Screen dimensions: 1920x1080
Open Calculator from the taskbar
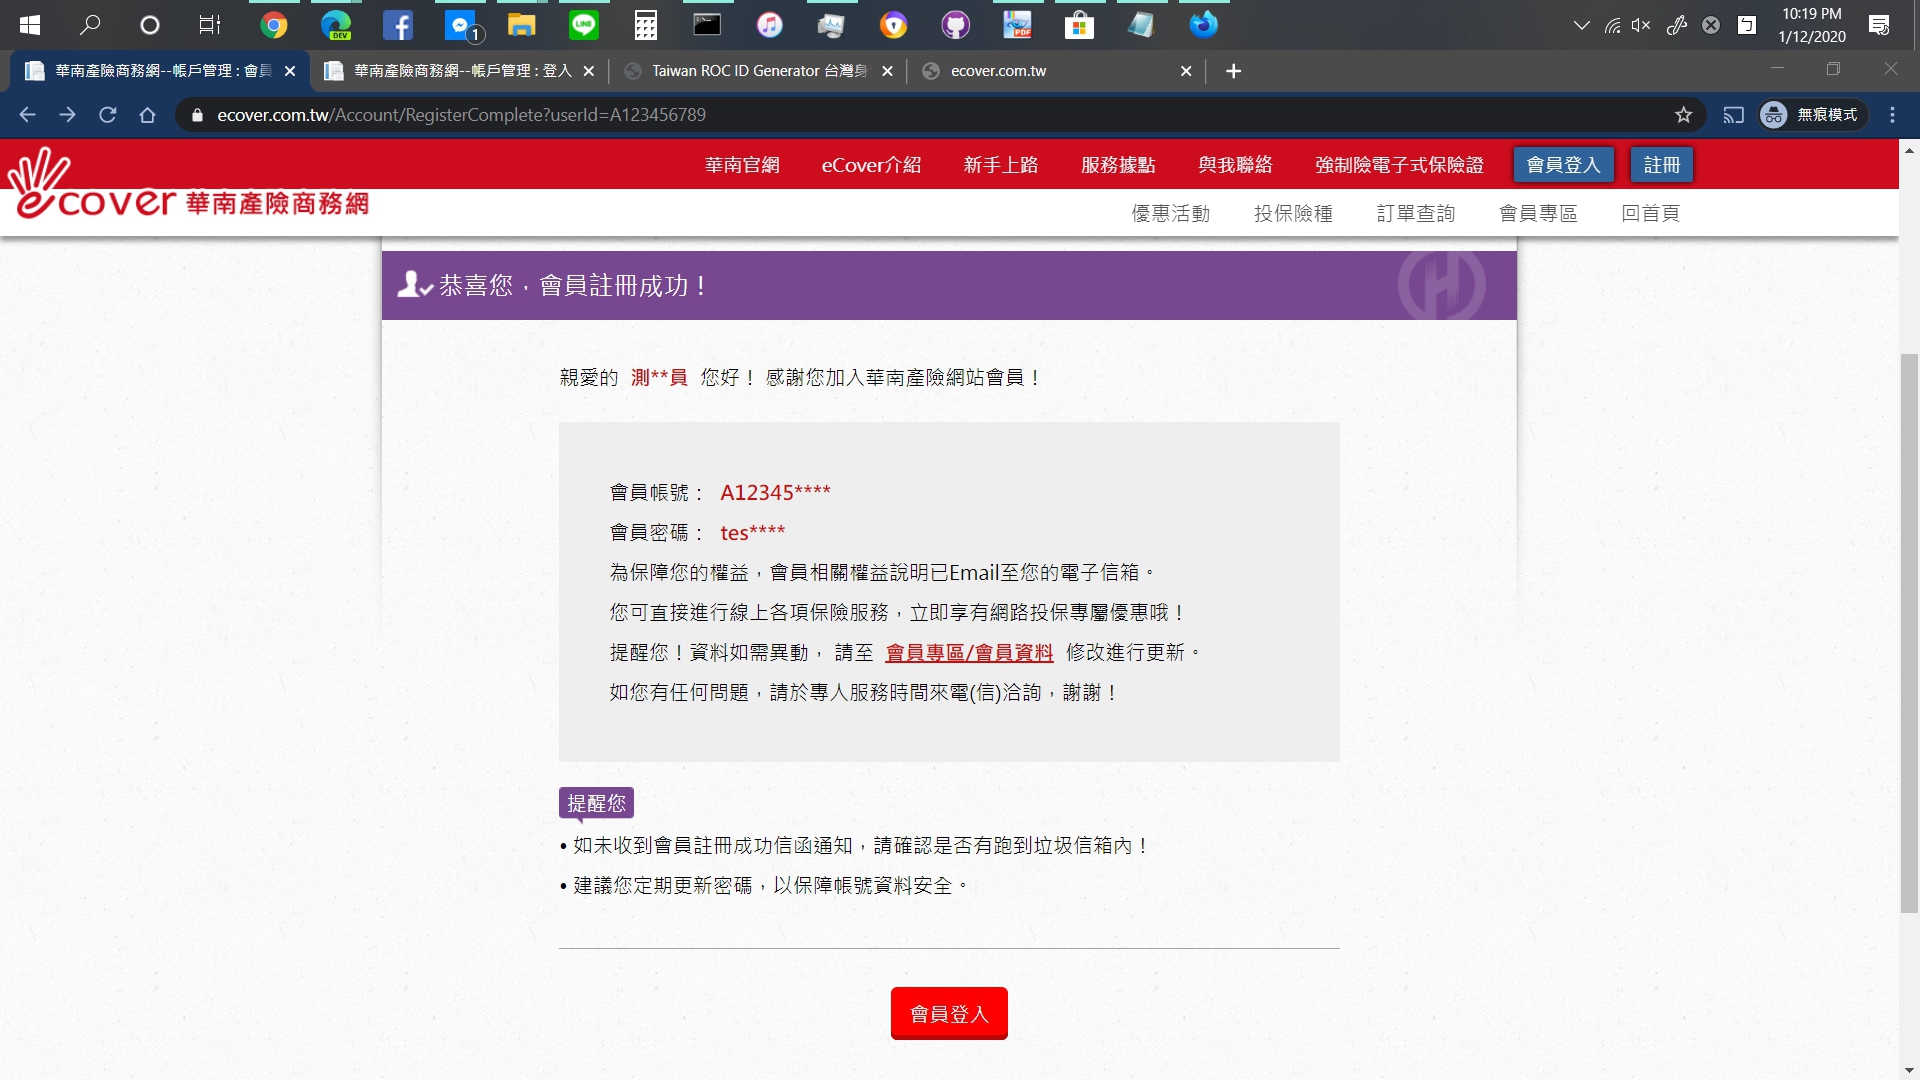click(646, 25)
